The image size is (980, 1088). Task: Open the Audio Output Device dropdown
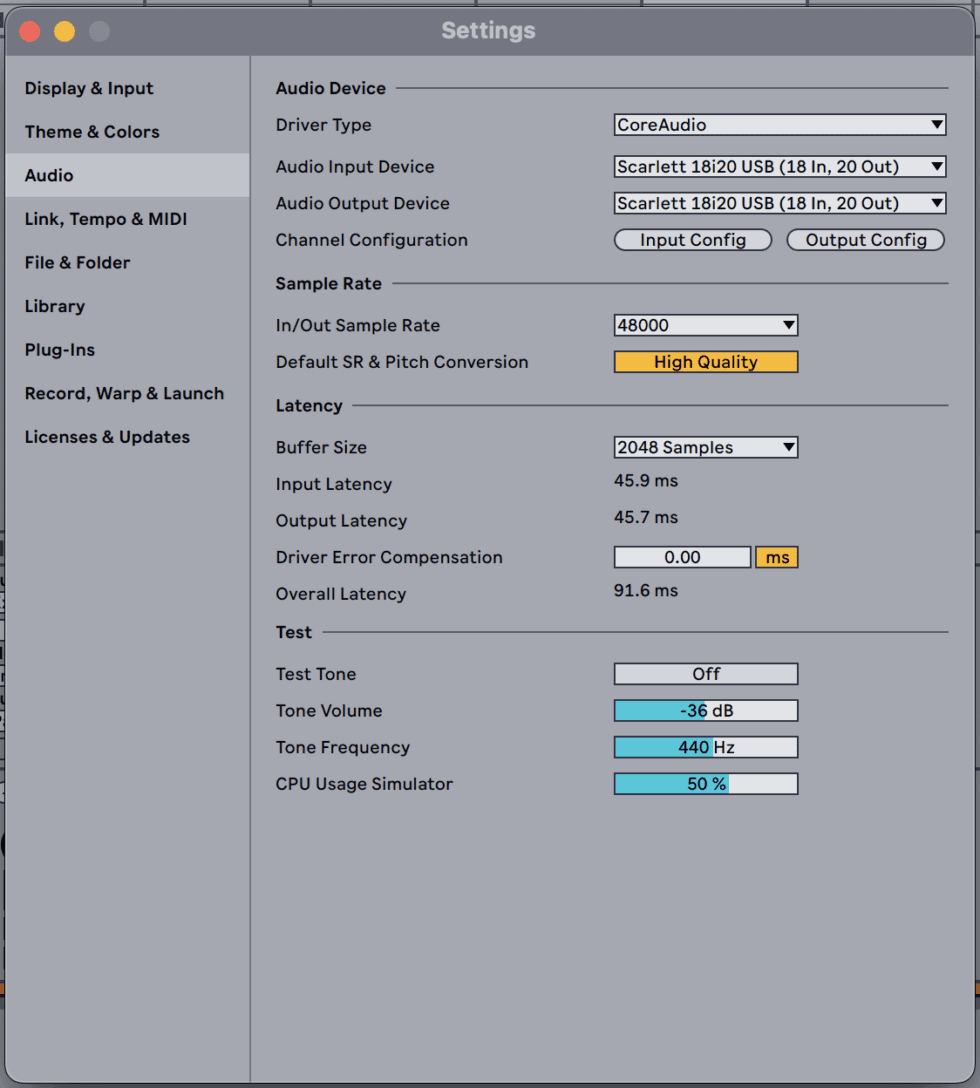(780, 203)
